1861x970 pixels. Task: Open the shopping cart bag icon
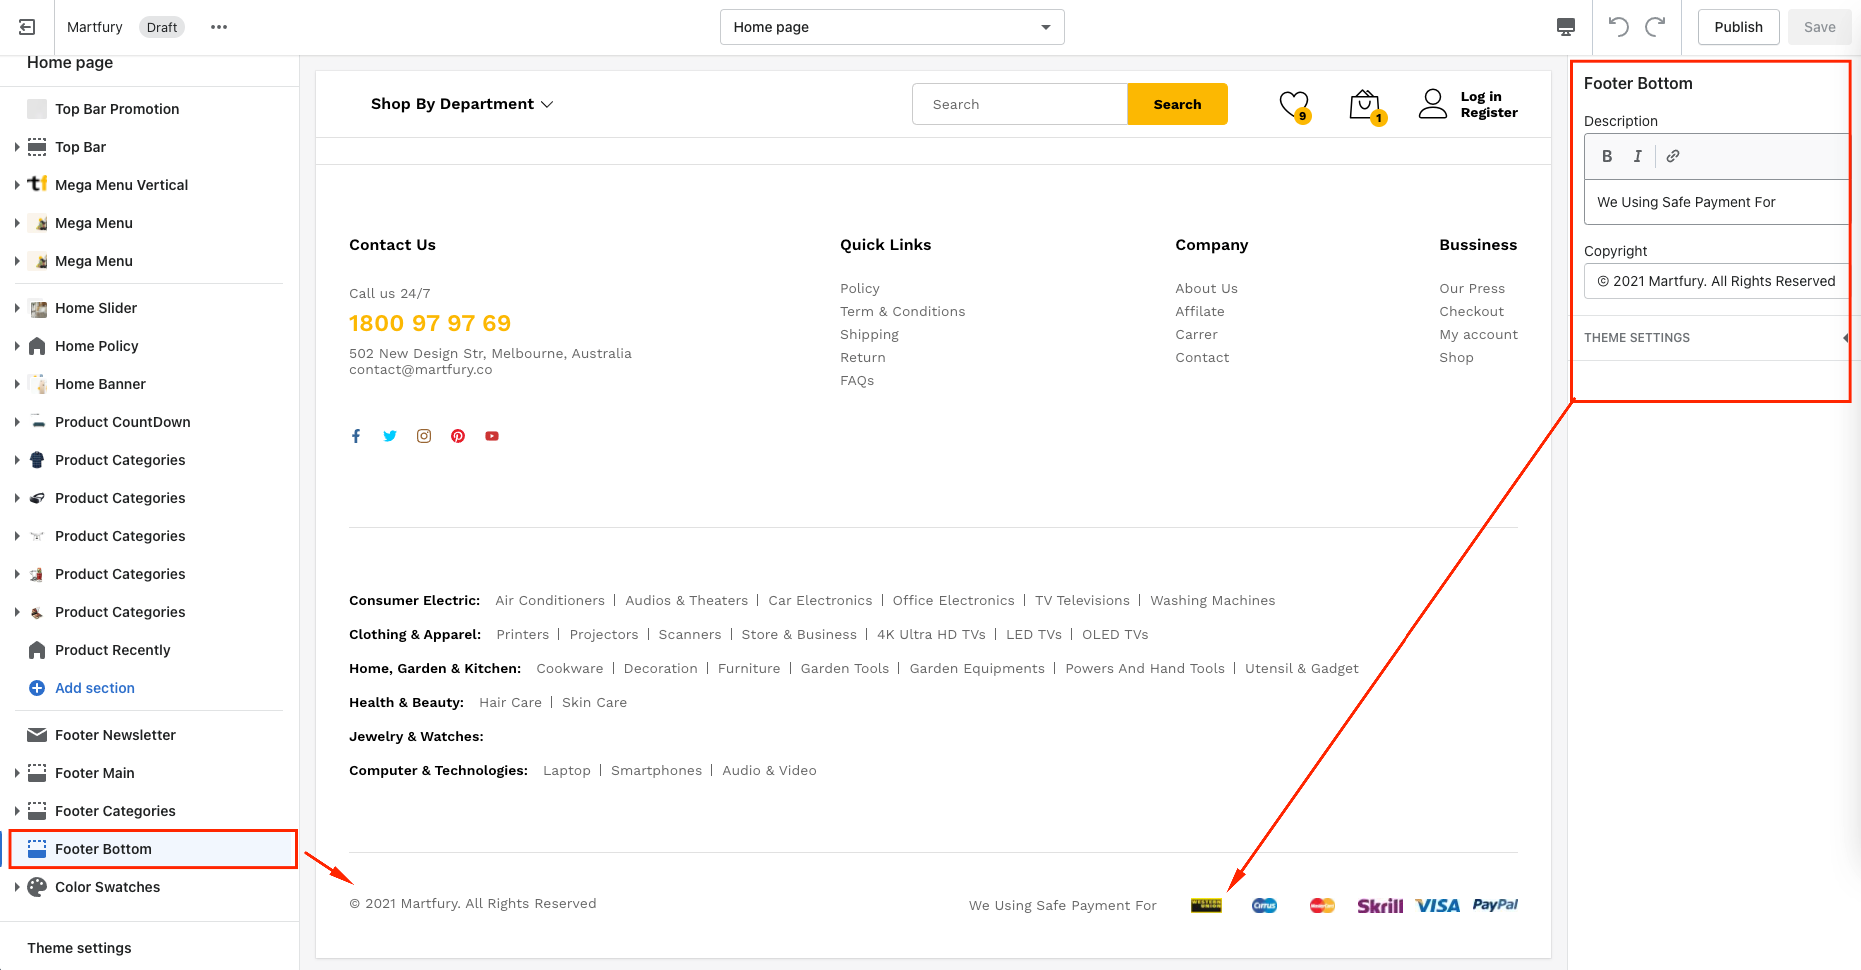(x=1364, y=104)
